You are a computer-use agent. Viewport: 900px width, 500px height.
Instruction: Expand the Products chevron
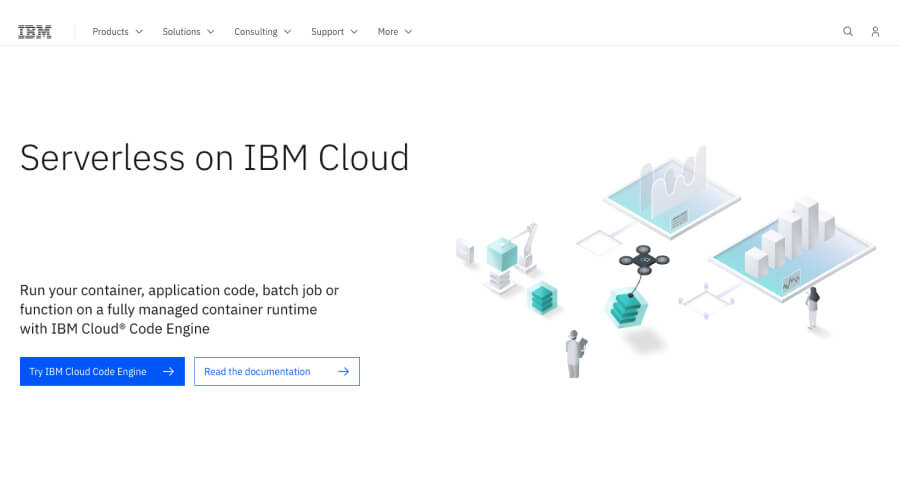pyautogui.click(x=139, y=32)
